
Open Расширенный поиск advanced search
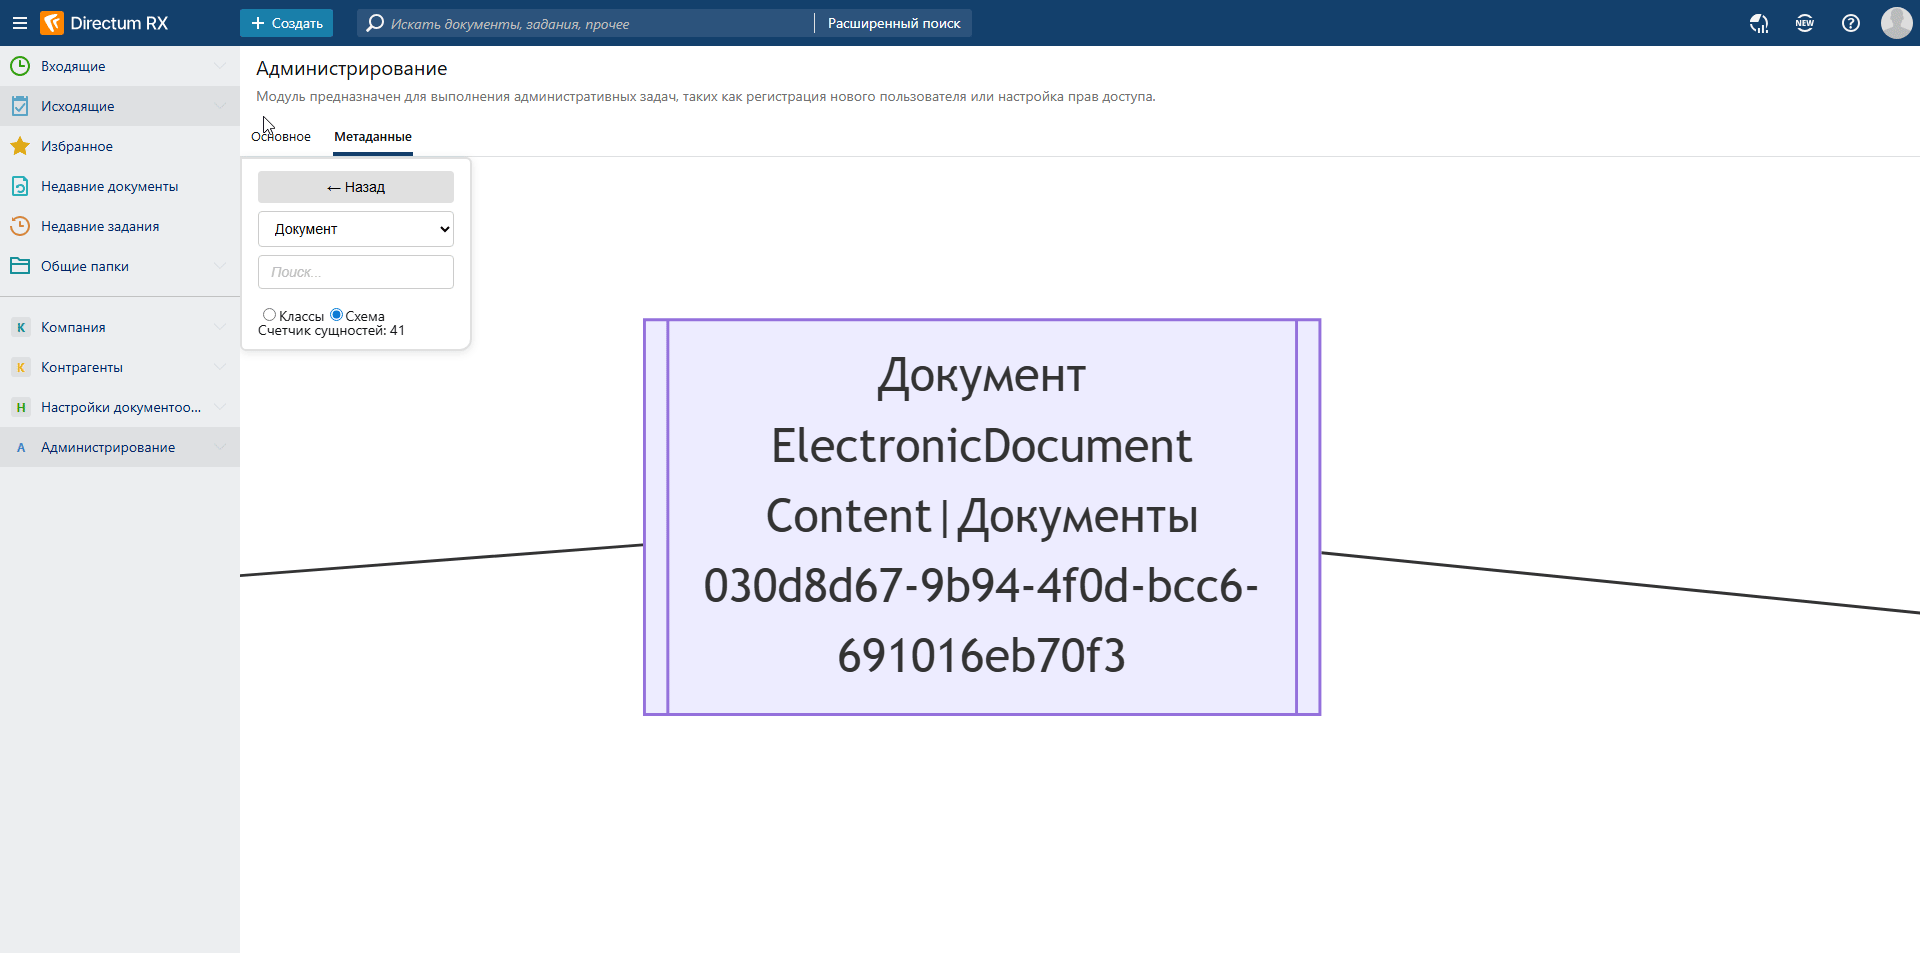tap(893, 23)
